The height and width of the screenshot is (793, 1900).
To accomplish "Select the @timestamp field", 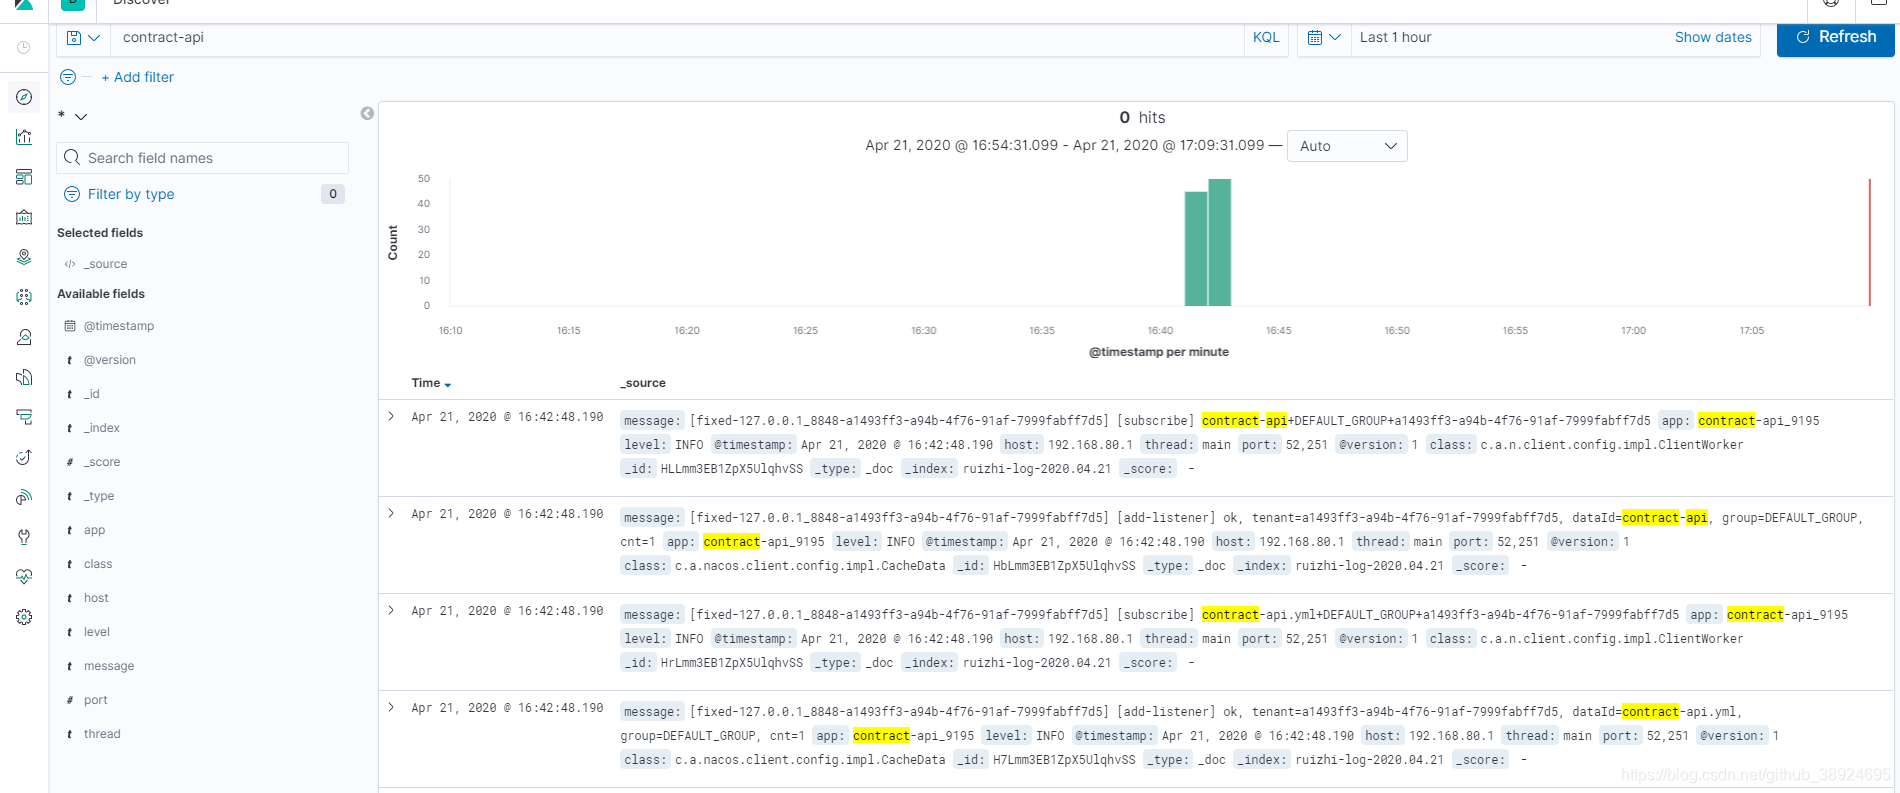I will [119, 326].
